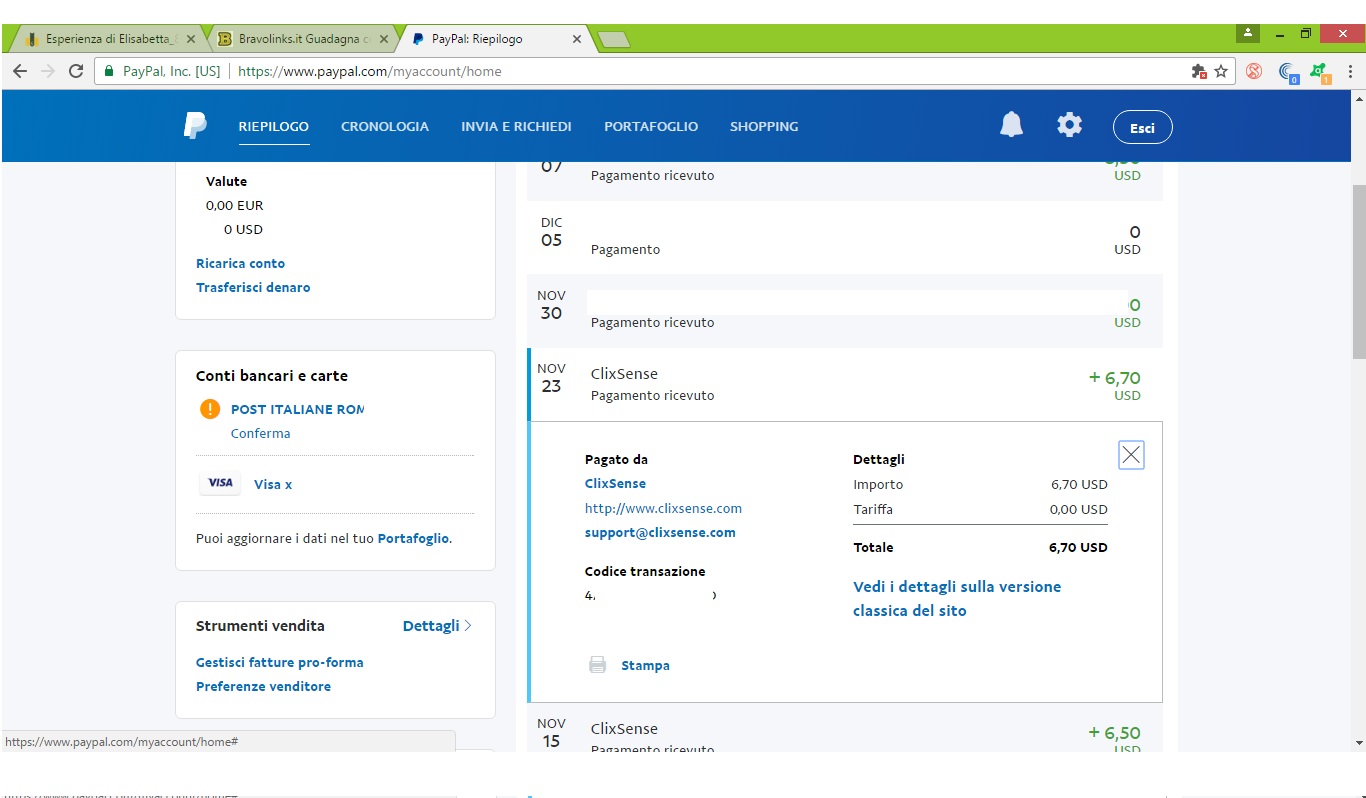Click the scrollbar down arrow

click(x=1358, y=743)
